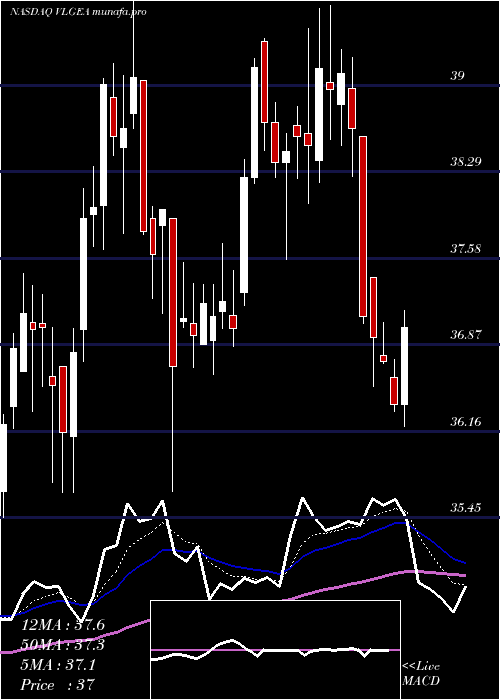Click the 37.58 price axis label
The width and height of the screenshot is (500, 700).
pos(465,248)
